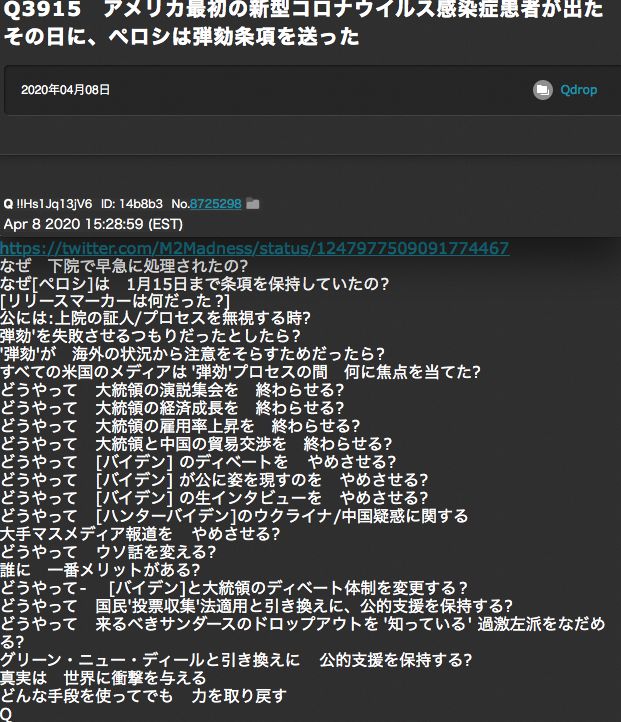The image size is (621, 722).
Task: Click the line 公には:上院の証人/プロセスを無視する時?
Action: point(156,318)
